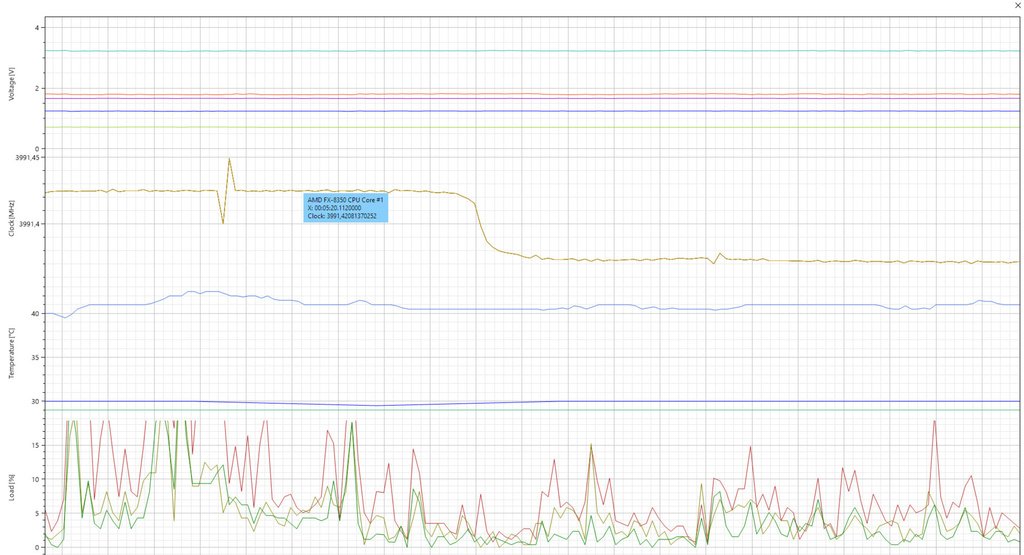
Task: Click the AMD FX-8350 CPU Core #1 tooltip
Action: click(345, 208)
